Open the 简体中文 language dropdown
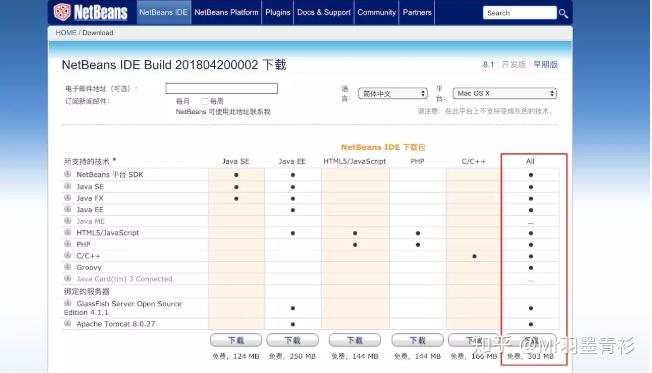 pyautogui.click(x=393, y=94)
